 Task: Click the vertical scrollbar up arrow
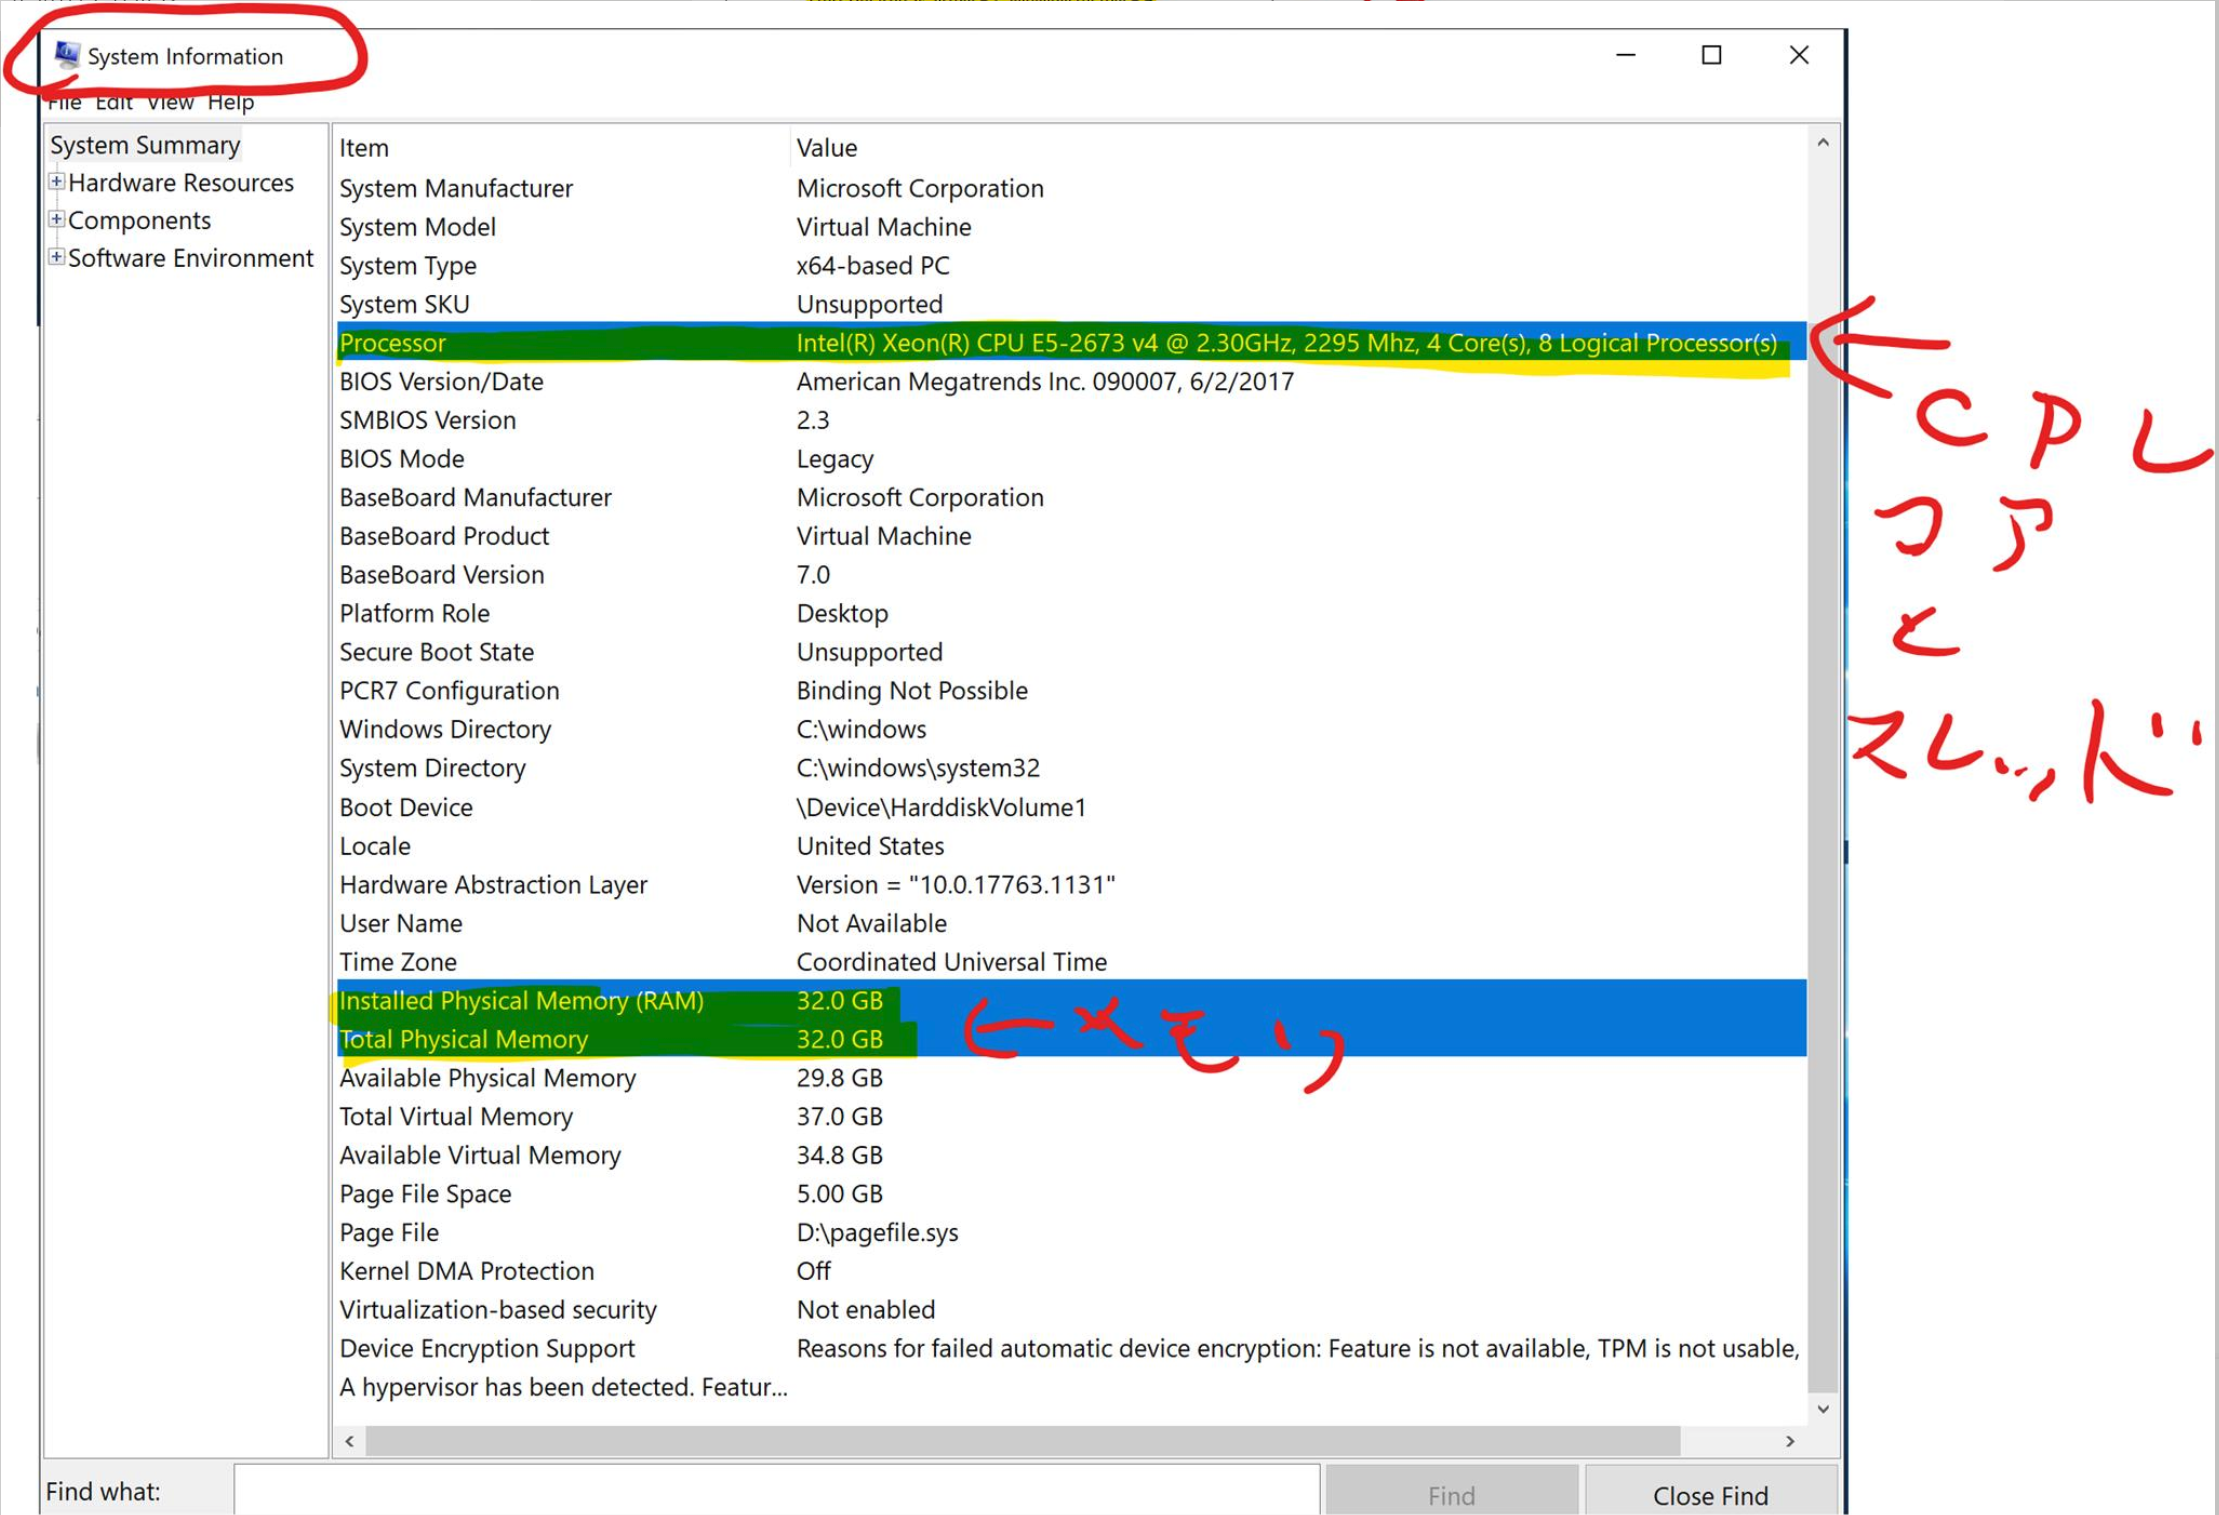point(1823,143)
